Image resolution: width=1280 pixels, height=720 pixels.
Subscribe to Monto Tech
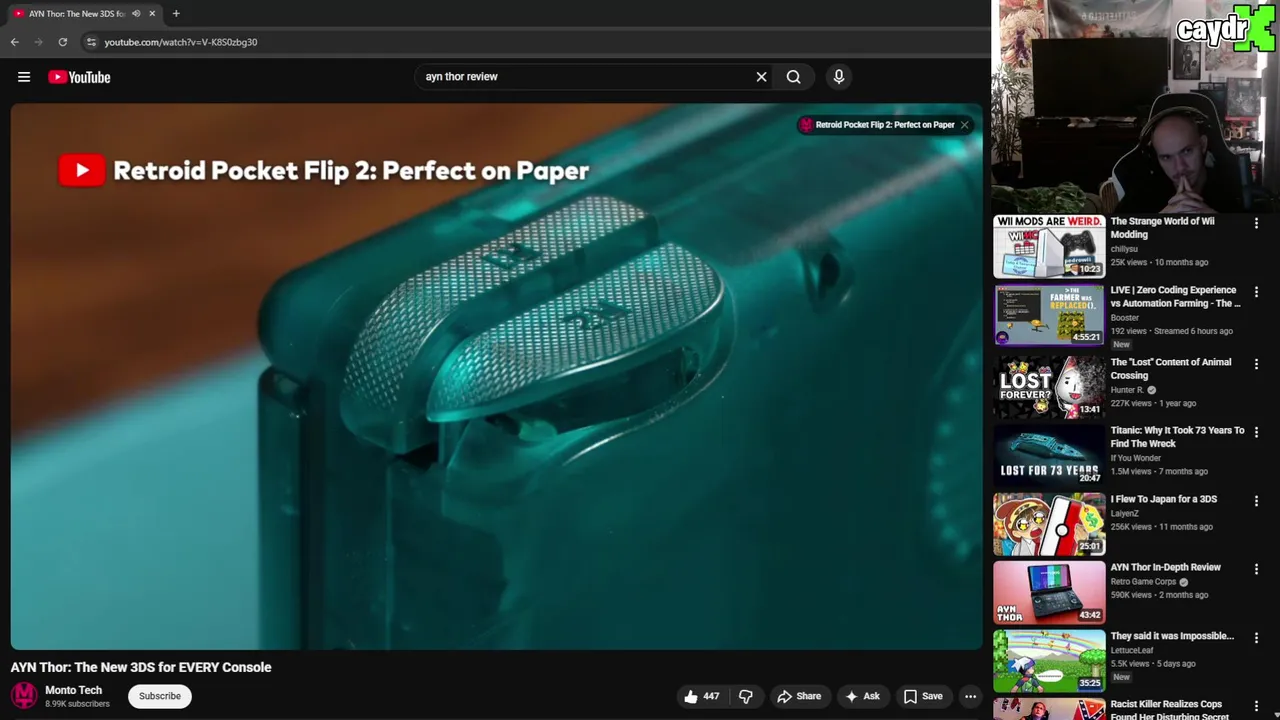[160, 696]
